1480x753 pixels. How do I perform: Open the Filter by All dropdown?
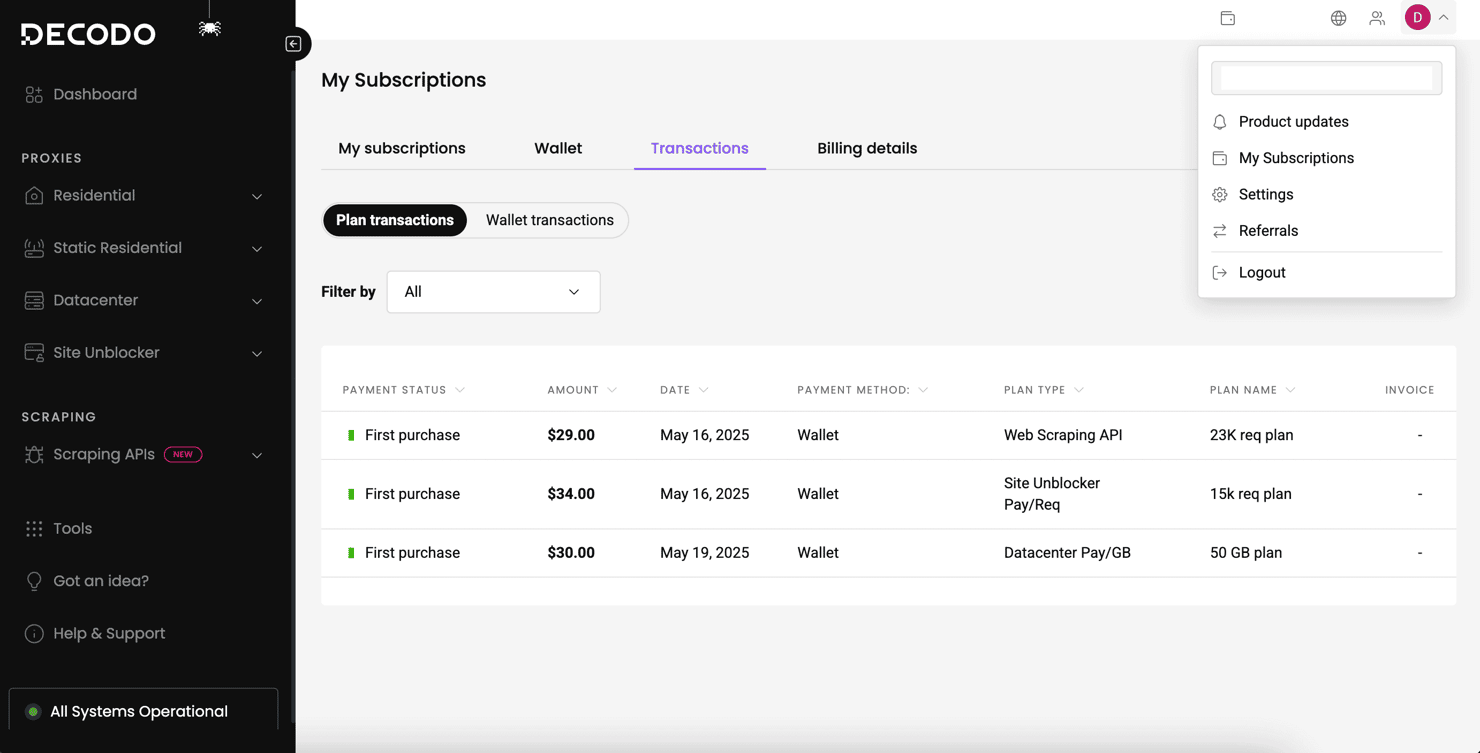point(493,292)
